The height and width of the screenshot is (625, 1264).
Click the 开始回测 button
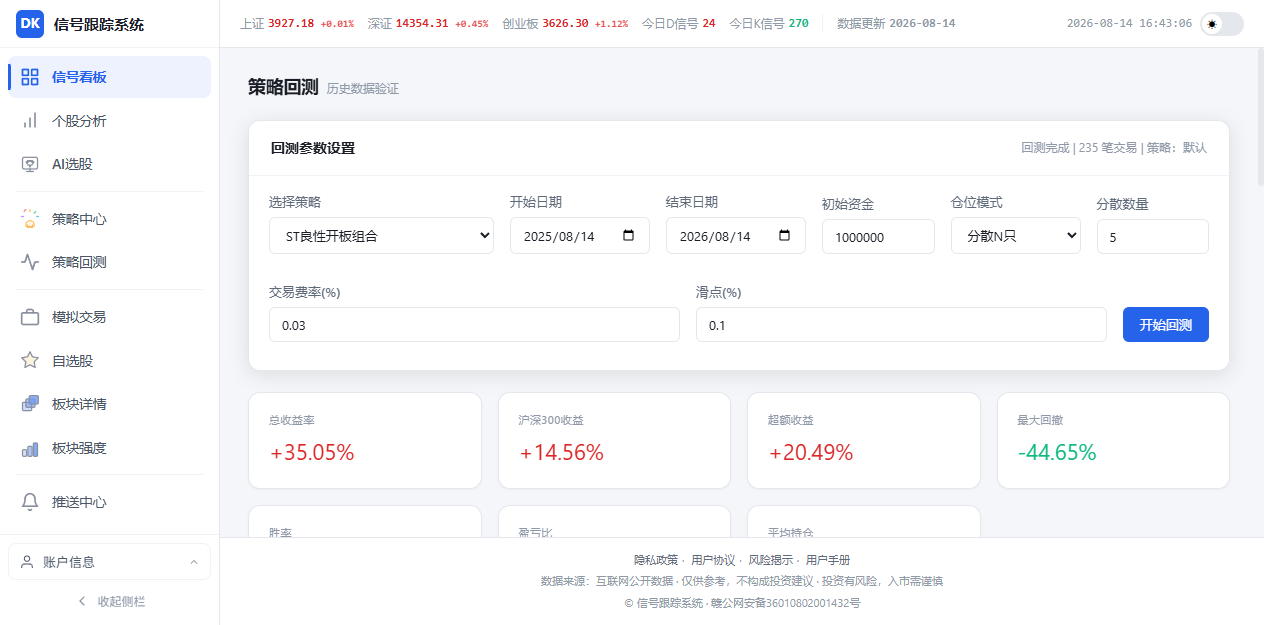1165,324
